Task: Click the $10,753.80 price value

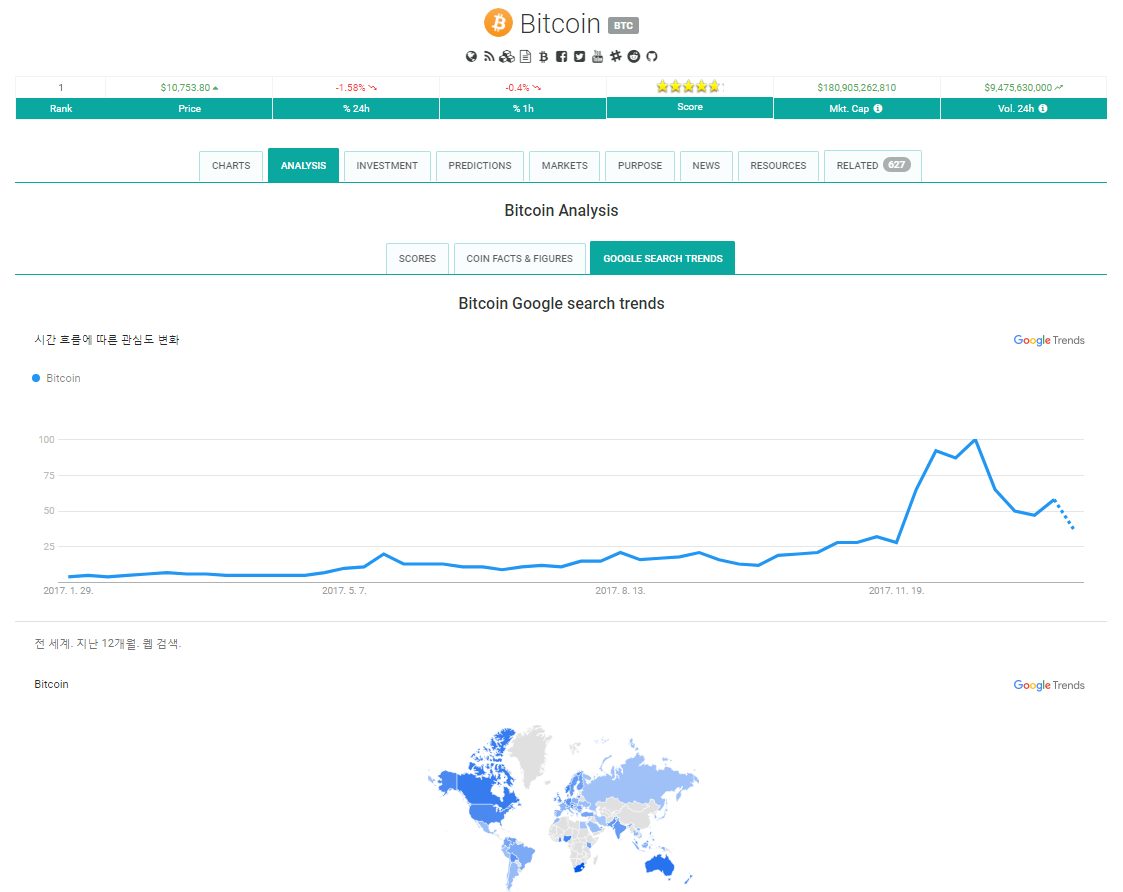Action: (185, 87)
